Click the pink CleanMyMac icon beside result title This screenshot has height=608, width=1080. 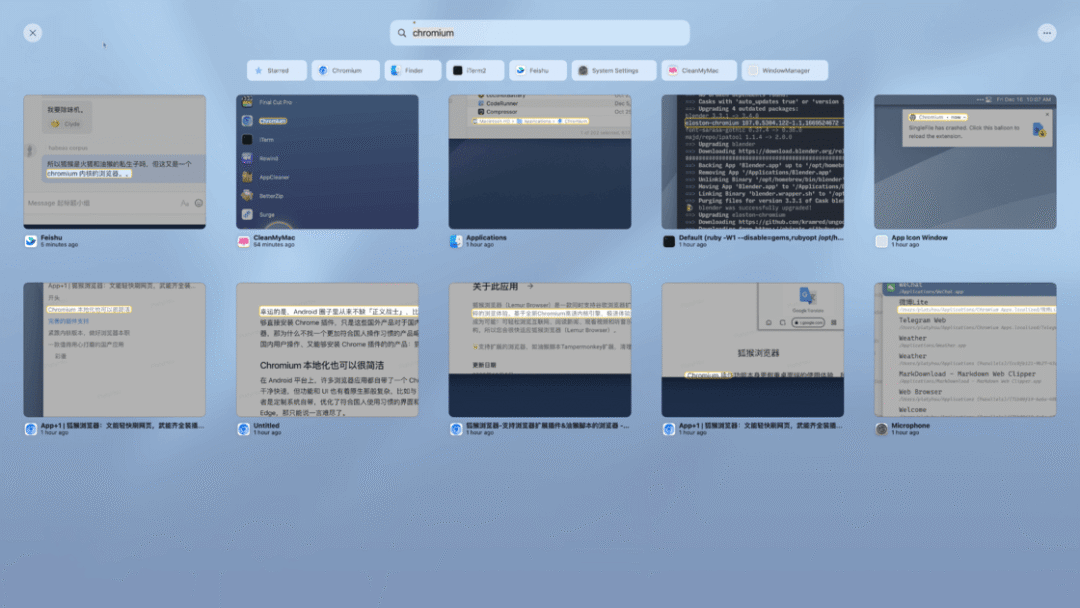(x=243, y=241)
